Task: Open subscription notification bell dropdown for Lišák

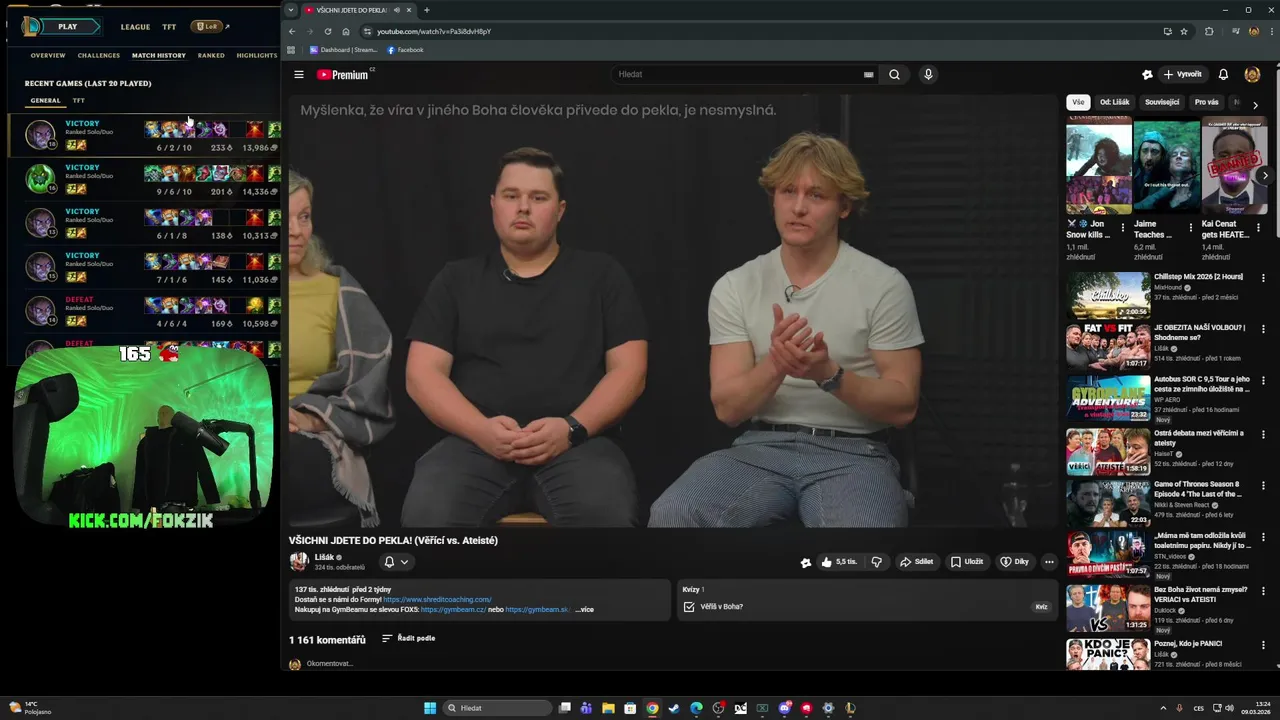Action: click(x=396, y=562)
